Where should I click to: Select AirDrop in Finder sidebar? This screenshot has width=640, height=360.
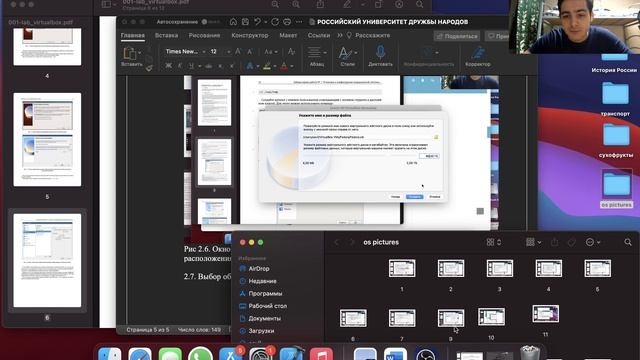point(259,269)
